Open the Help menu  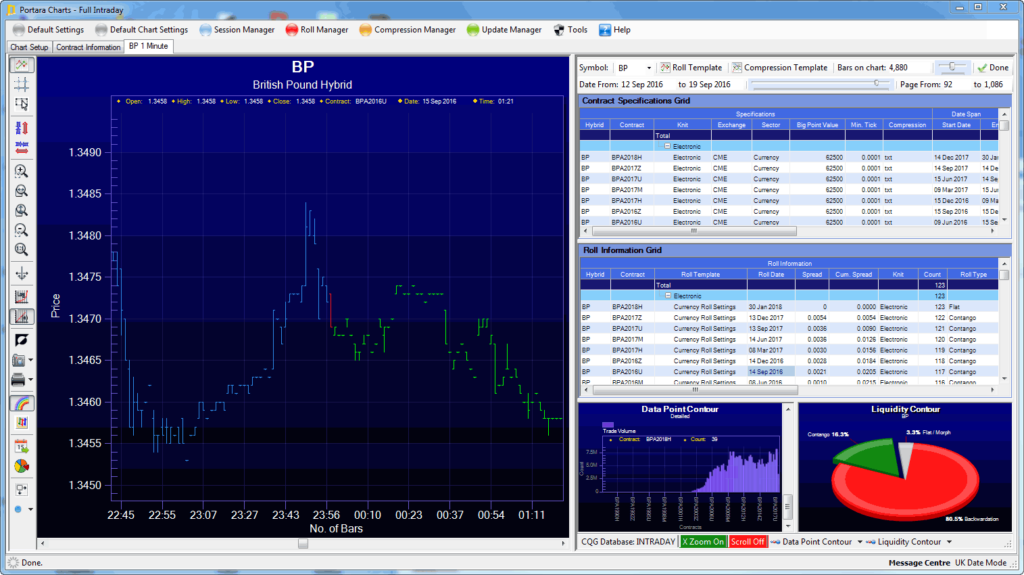pos(615,29)
